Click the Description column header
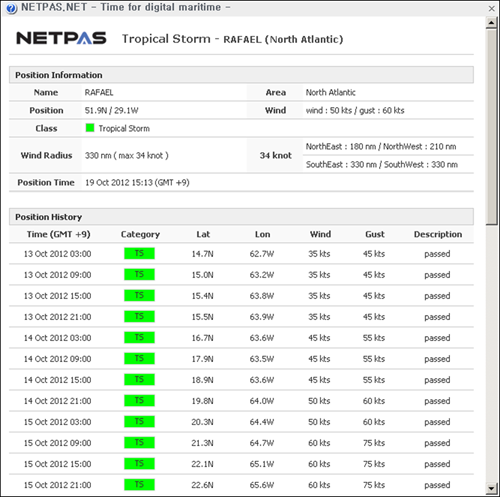 click(x=438, y=235)
